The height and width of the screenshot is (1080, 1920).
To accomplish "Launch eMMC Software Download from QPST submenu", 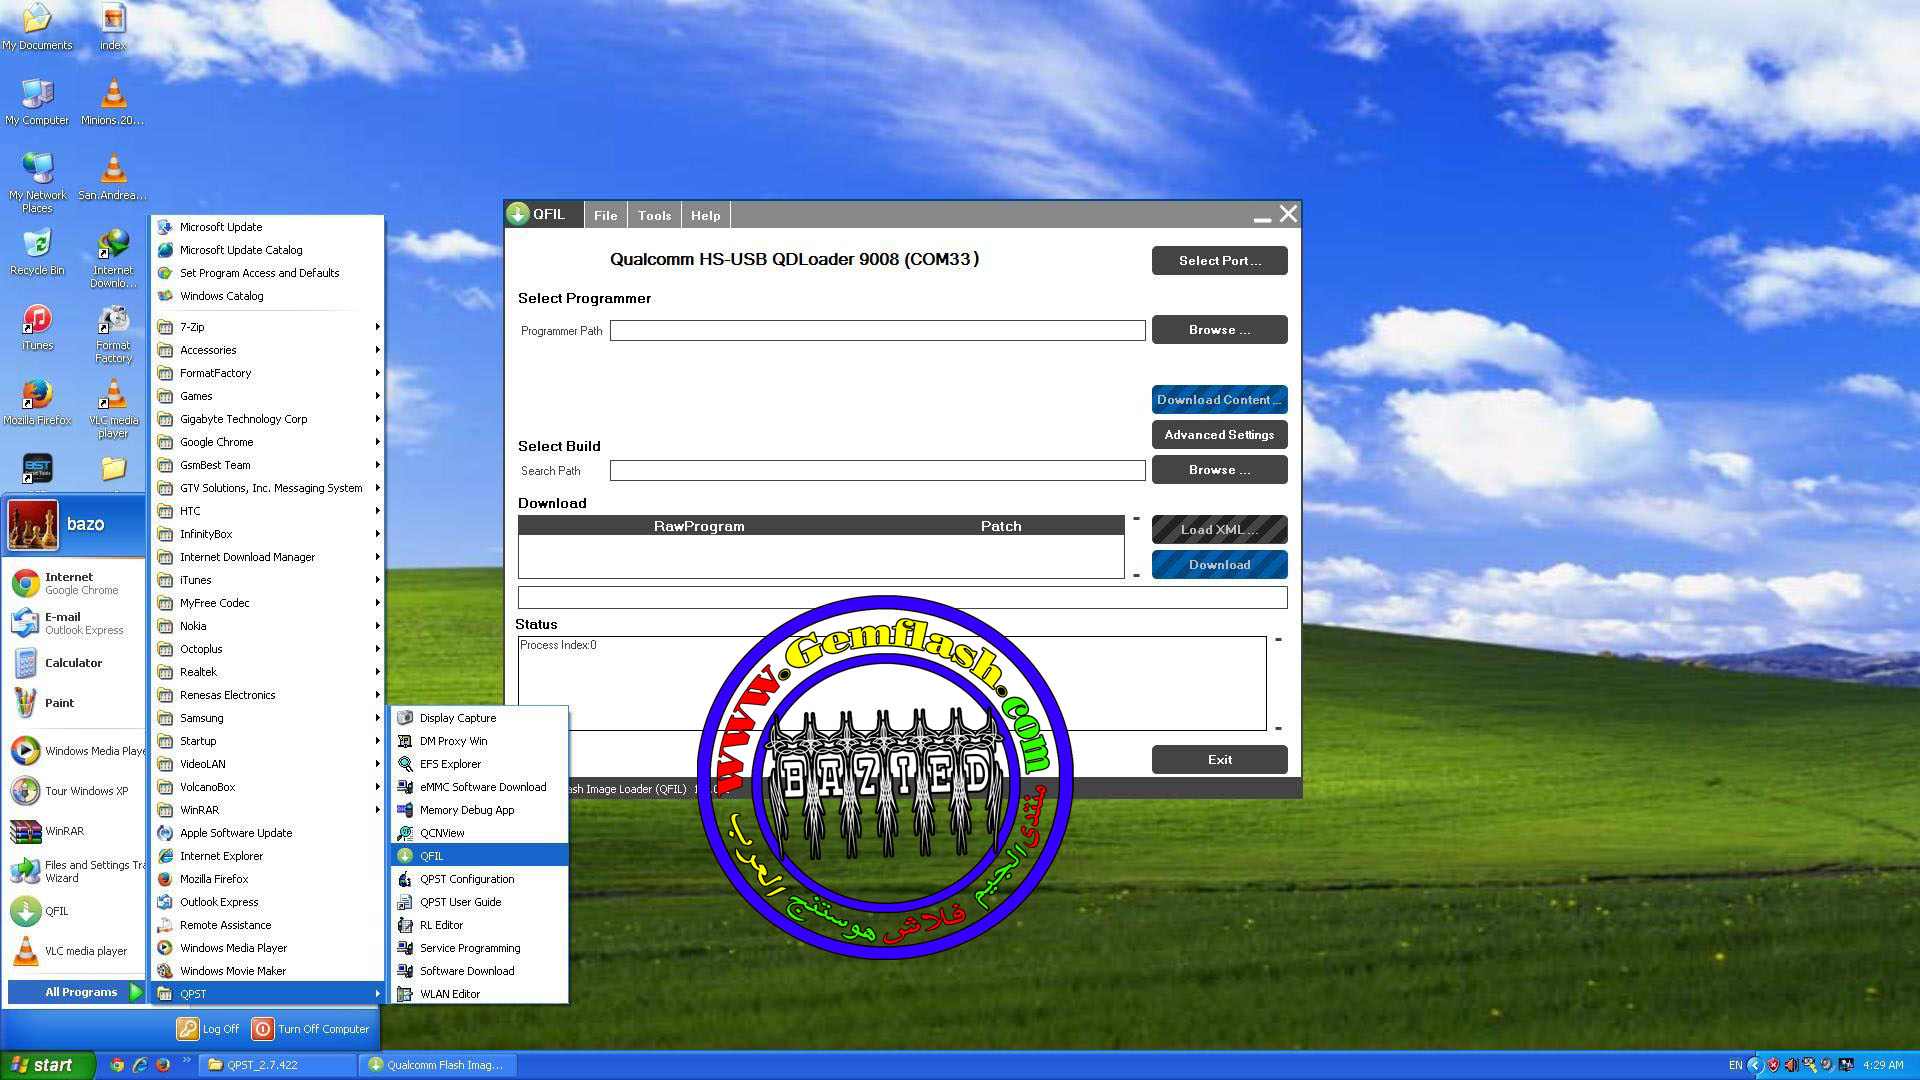I will pos(479,787).
